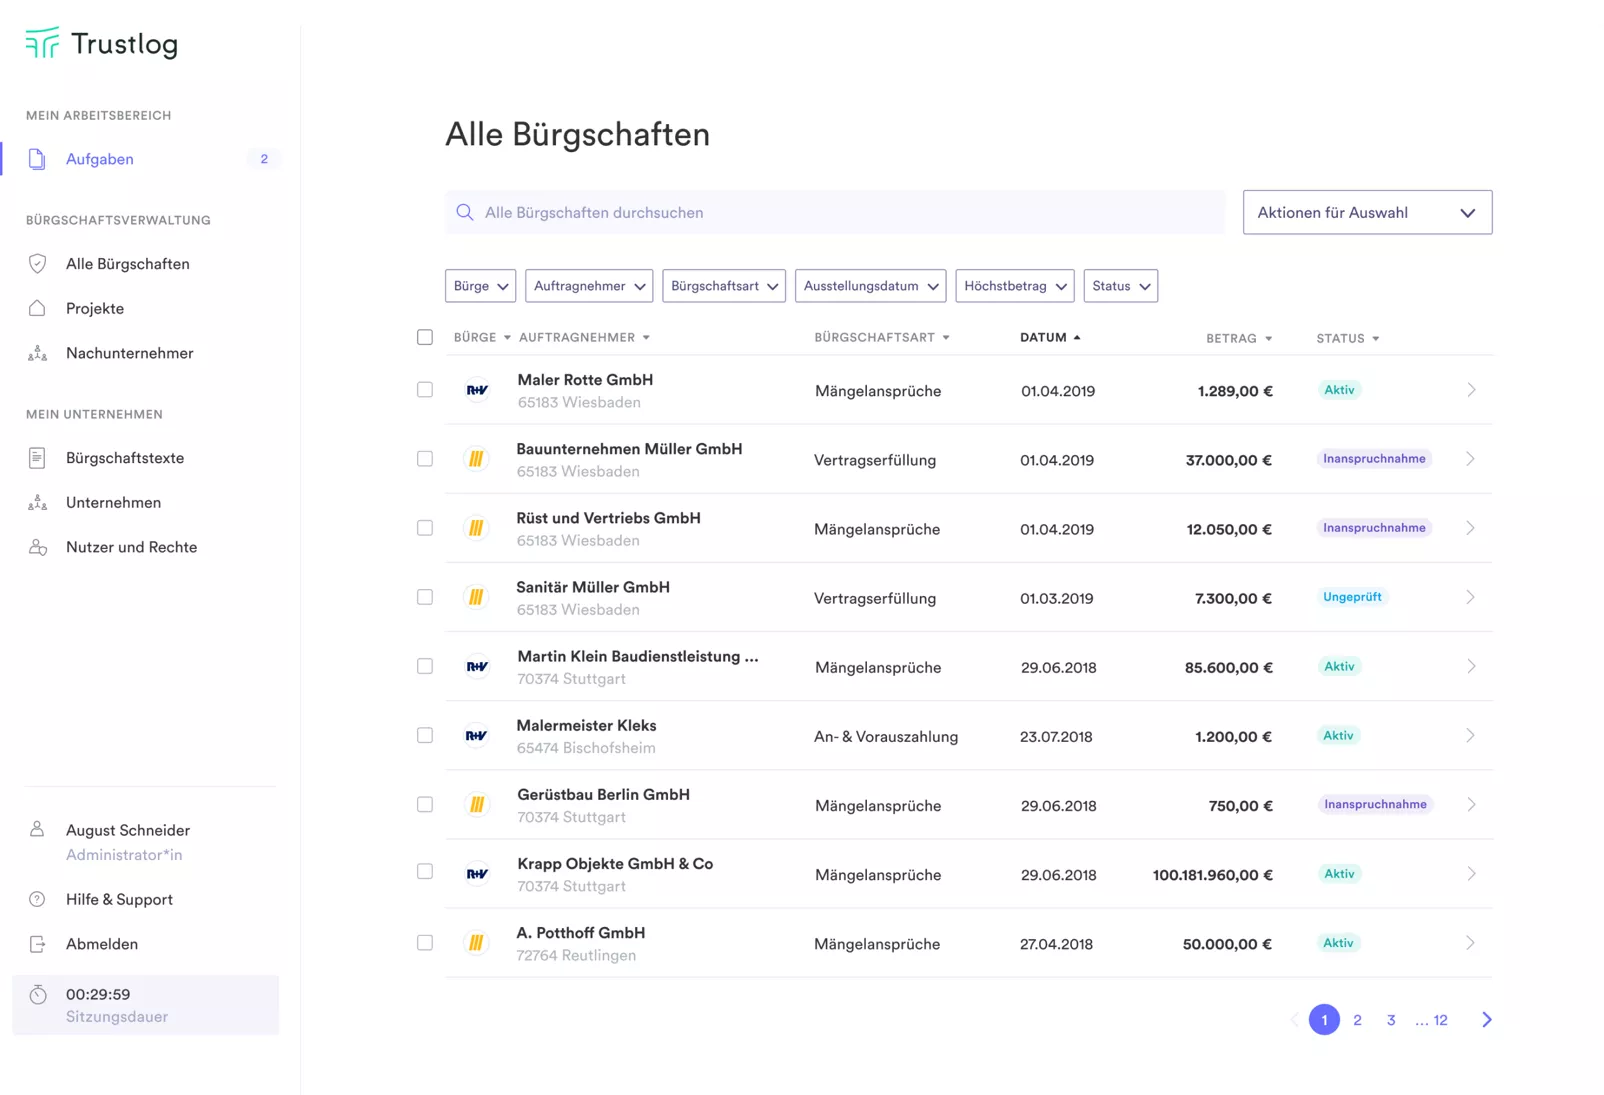The image size is (1604, 1095).
Task: Click the house icon beside Projekte
Action: coord(37,308)
